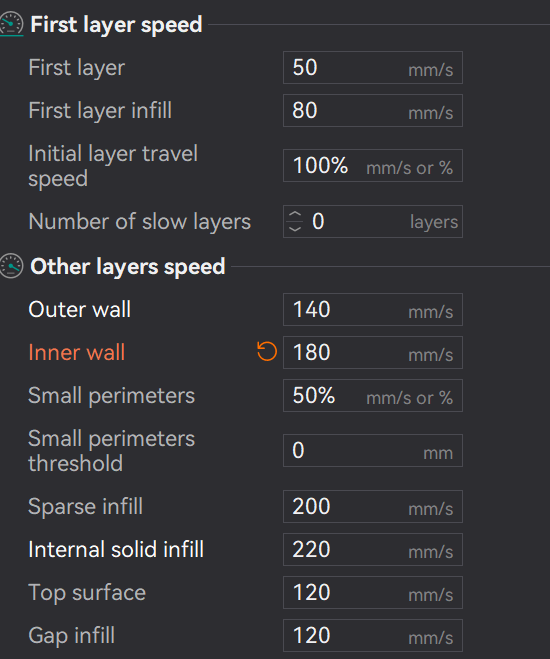Click the Outer wall setting label
Screen dimensions: 550x659
pyautogui.click(x=79, y=309)
